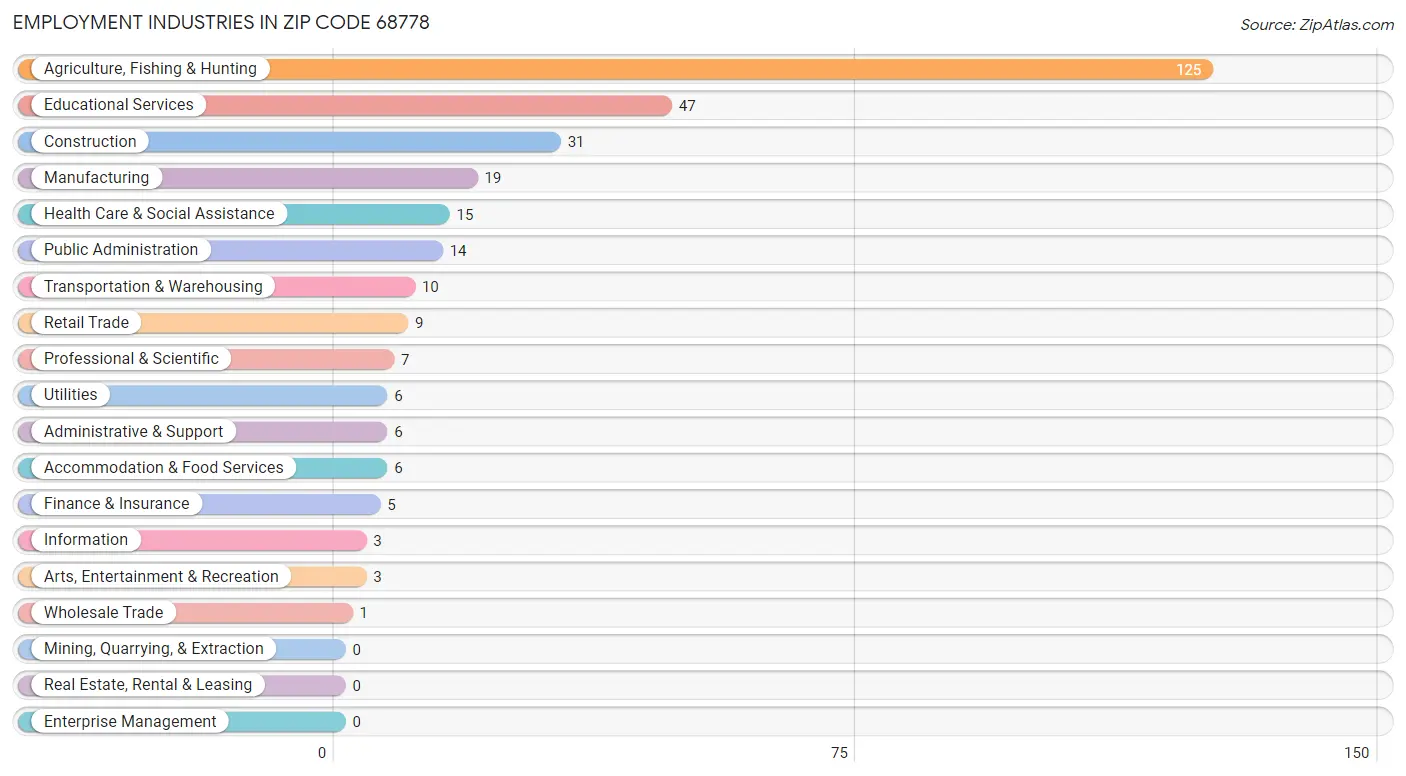This screenshot has width=1406, height=776.
Task: Click the Source: ZipAtlas.com text
Action: click(1317, 25)
